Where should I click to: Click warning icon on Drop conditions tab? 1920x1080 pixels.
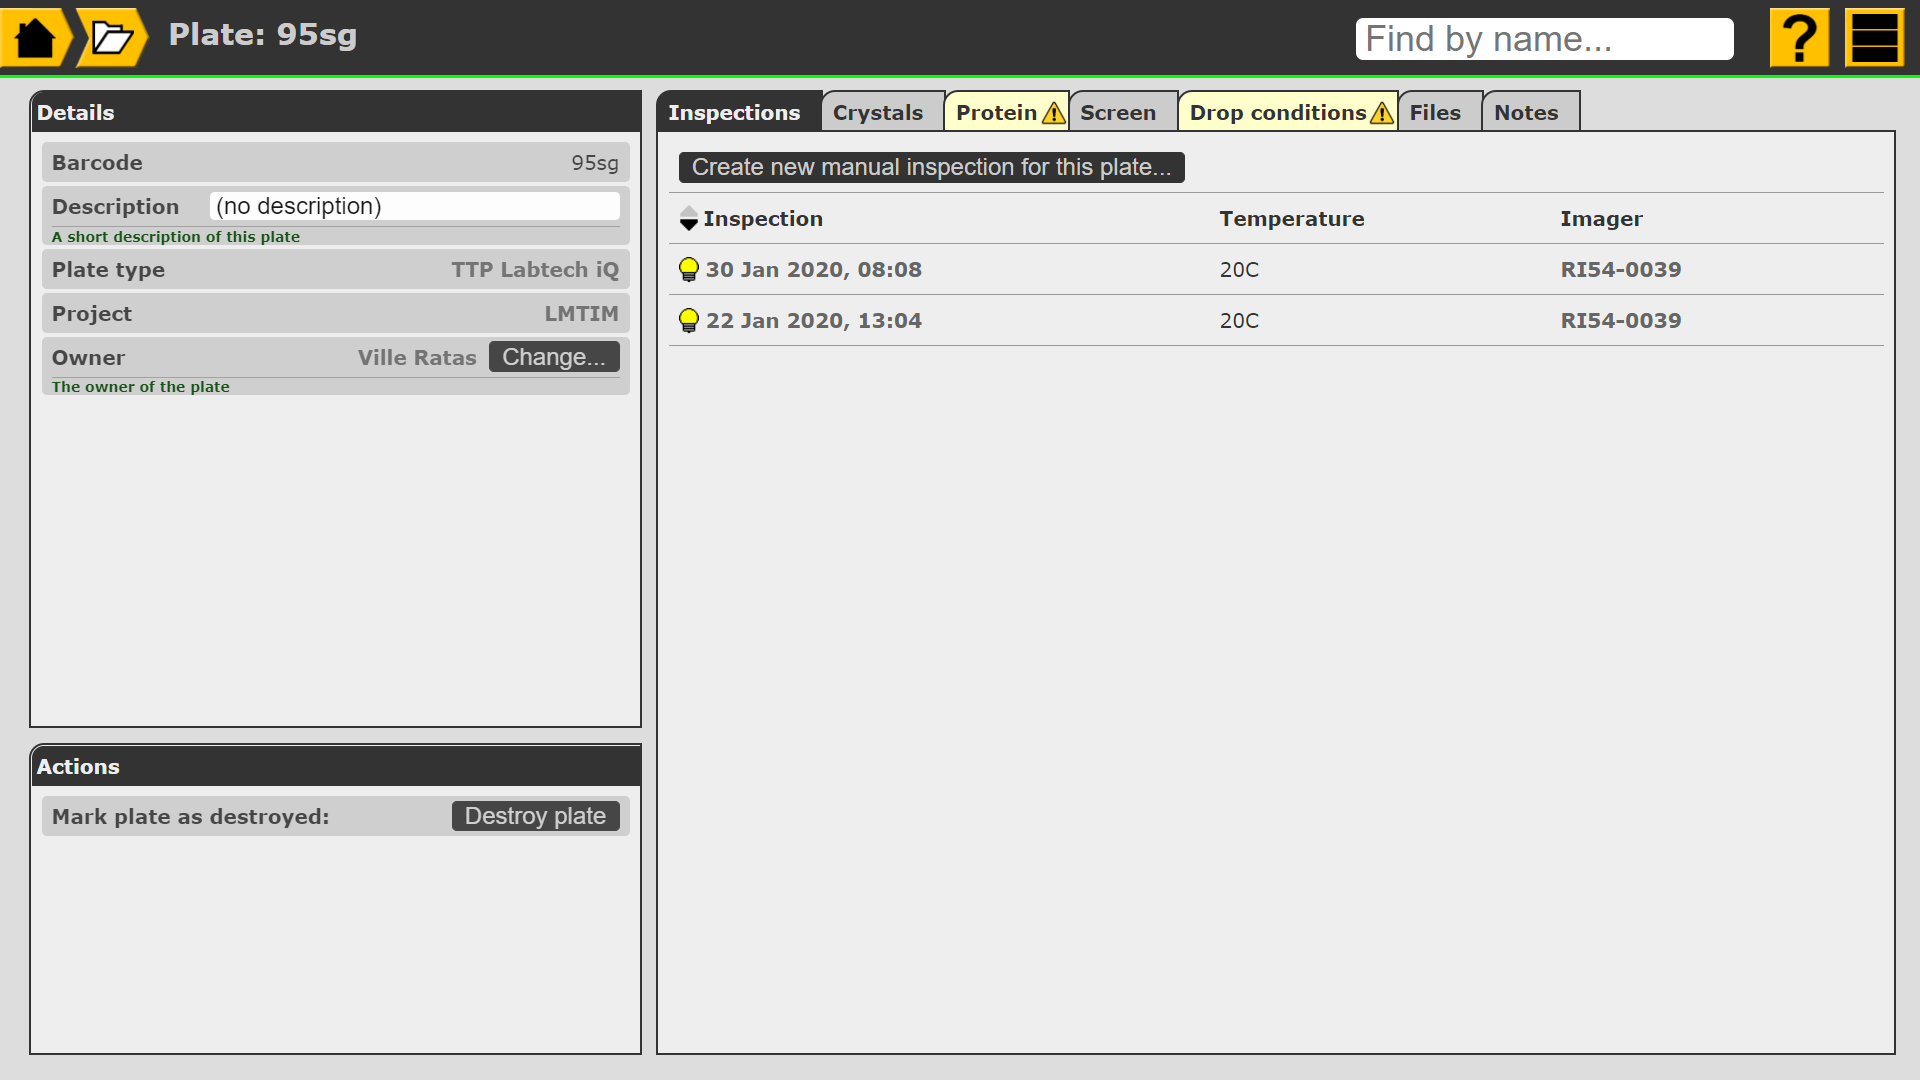[1381, 113]
